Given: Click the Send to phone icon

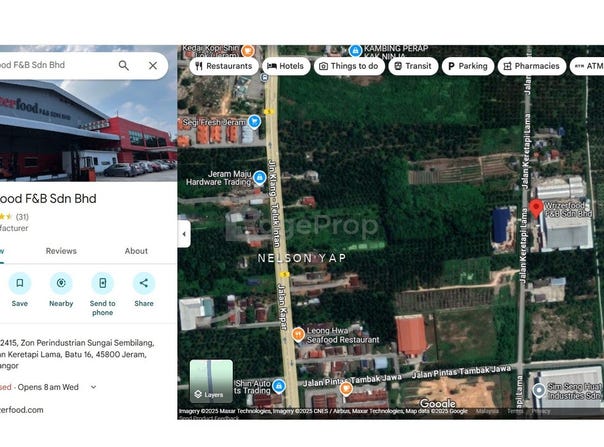Looking at the screenshot, I should pyautogui.click(x=102, y=283).
